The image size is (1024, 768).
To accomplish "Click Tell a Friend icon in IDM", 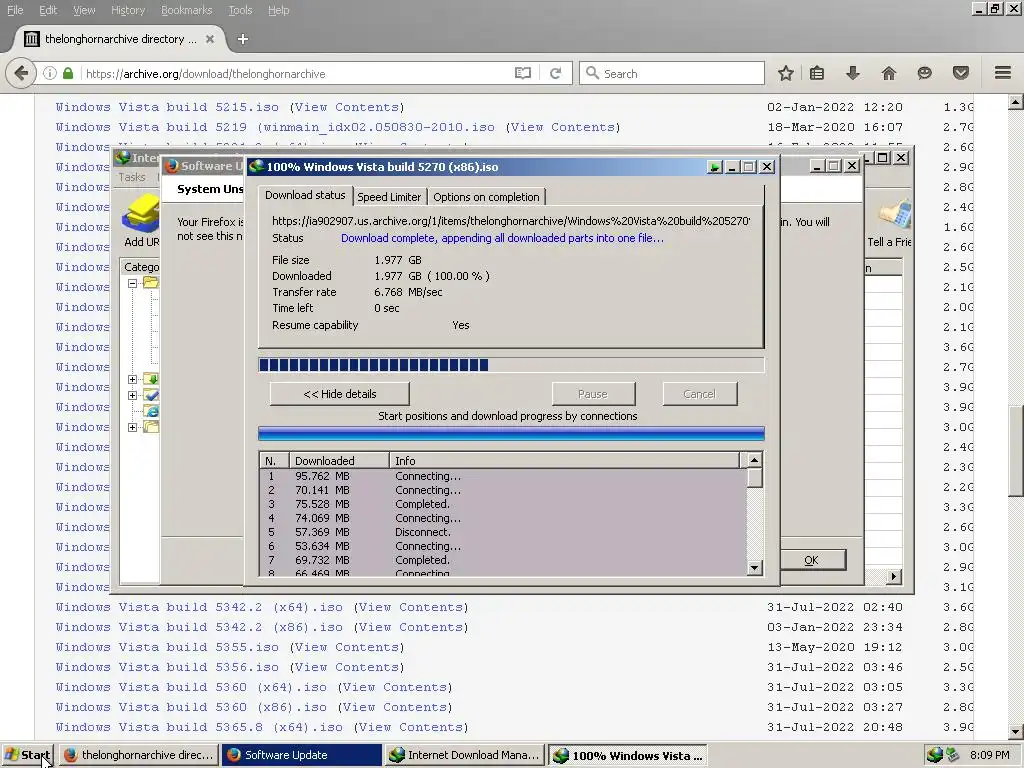I will [x=890, y=222].
